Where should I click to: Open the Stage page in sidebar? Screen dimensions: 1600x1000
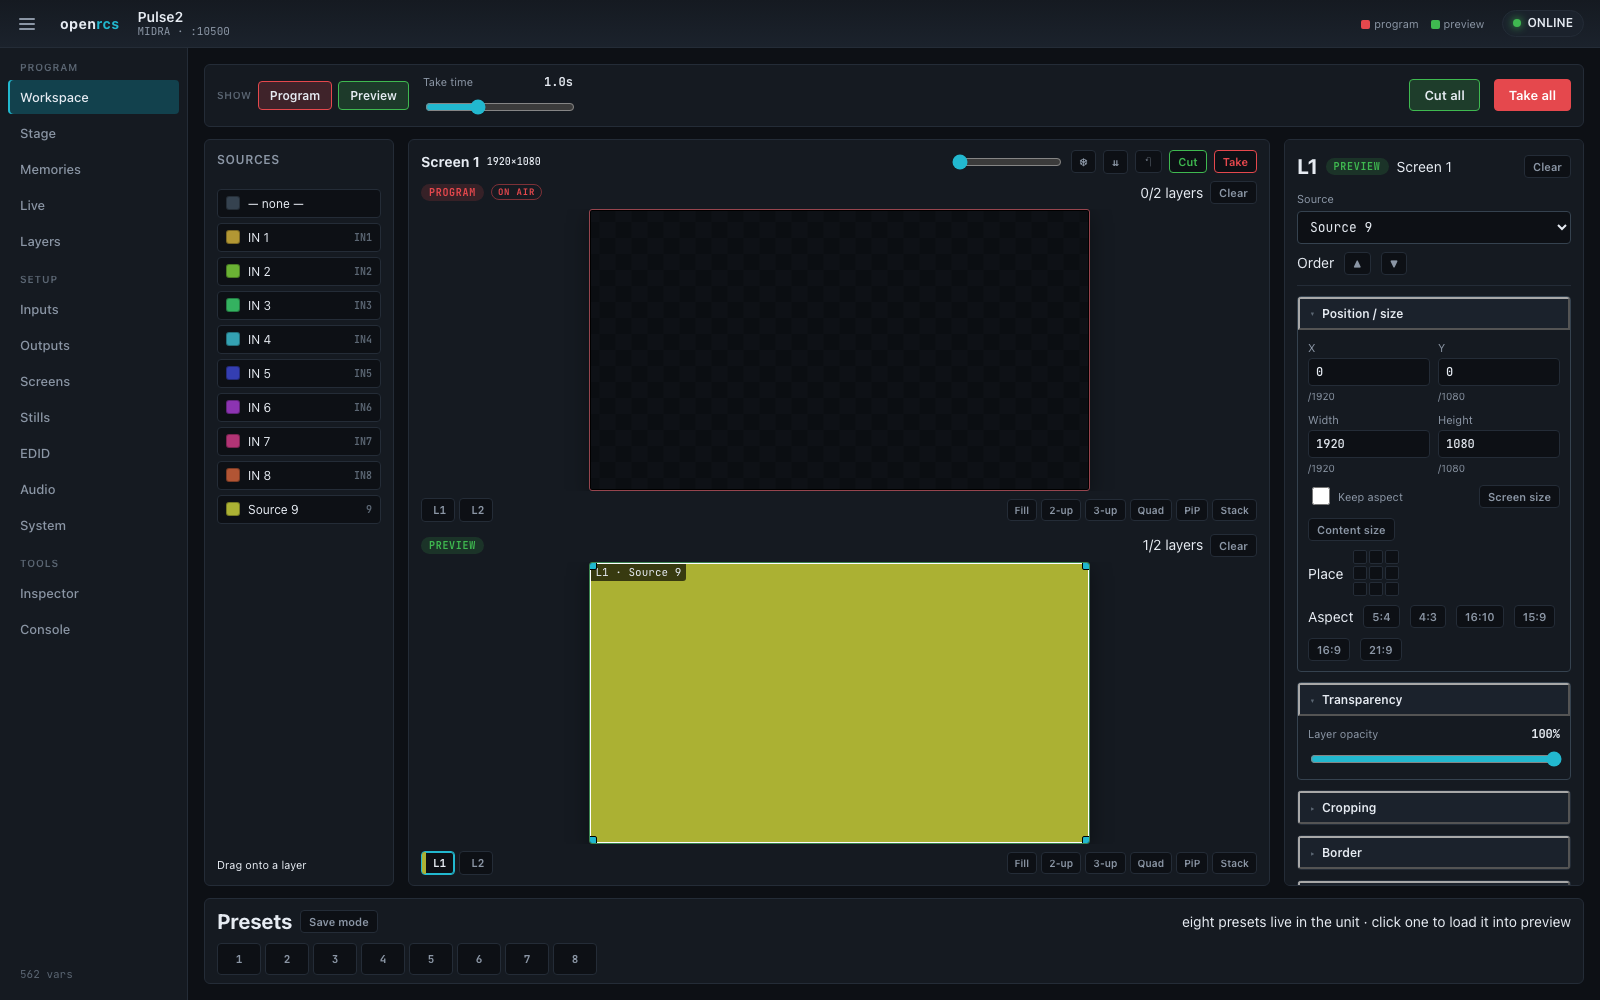coord(93,134)
